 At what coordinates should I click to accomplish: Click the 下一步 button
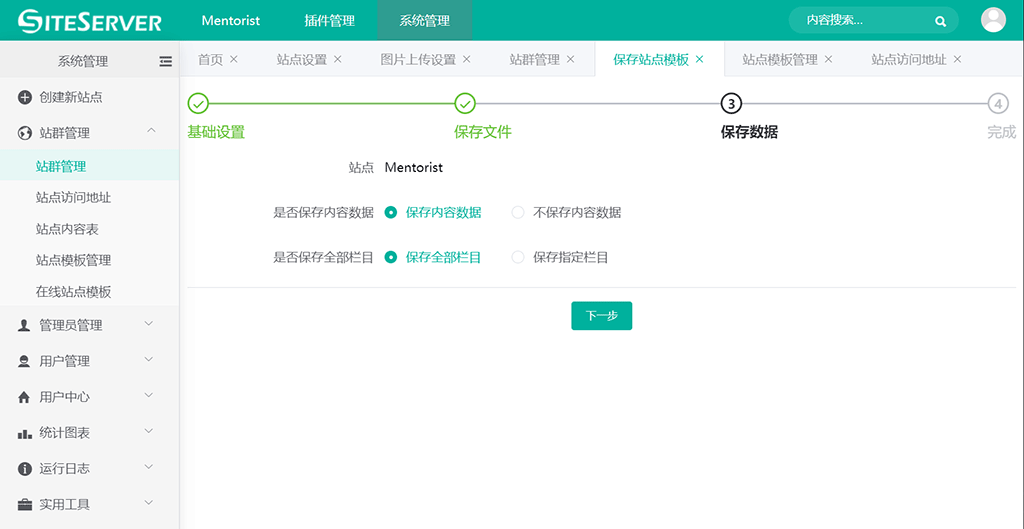click(x=601, y=316)
